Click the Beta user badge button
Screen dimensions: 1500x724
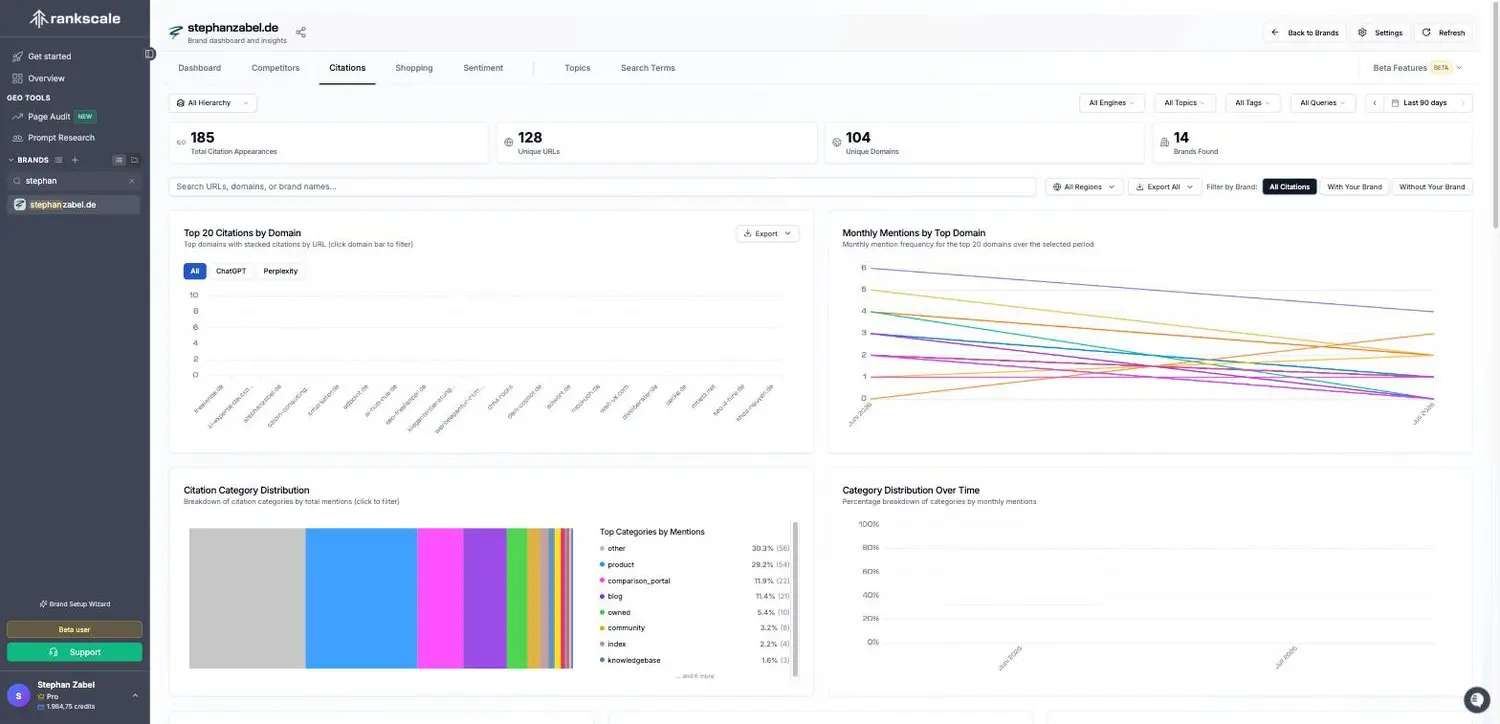pos(75,630)
